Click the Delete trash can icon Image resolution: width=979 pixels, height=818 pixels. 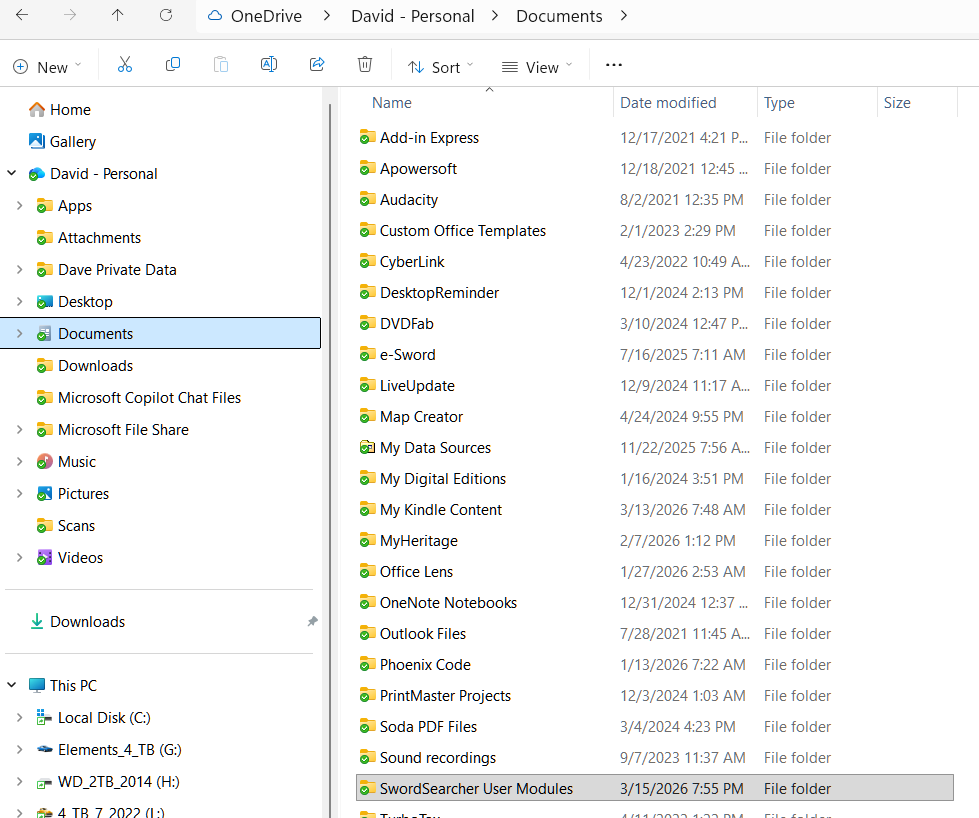[x=365, y=64]
